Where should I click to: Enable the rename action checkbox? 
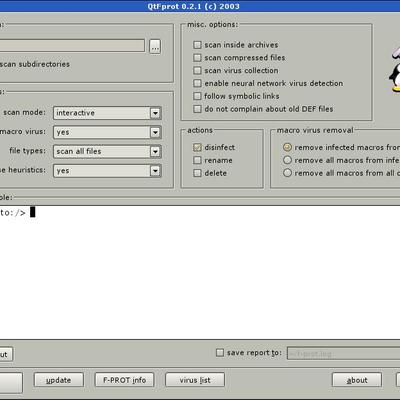(x=197, y=160)
